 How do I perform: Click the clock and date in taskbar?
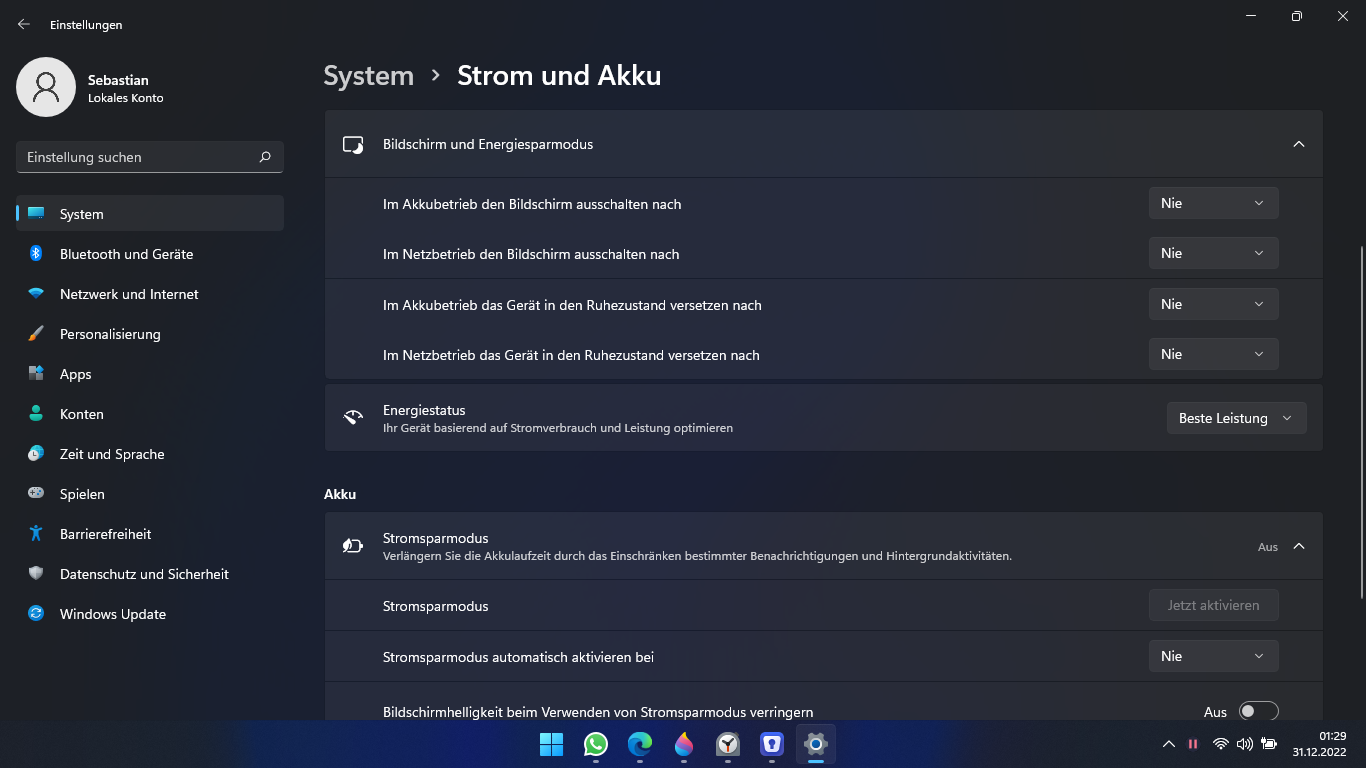(1319, 744)
